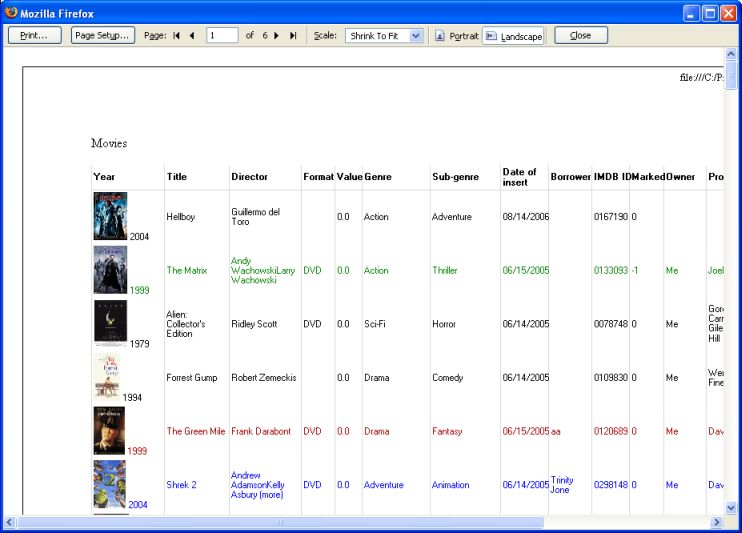Click the year '1979' text
This screenshot has height=533, width=742.
tap(140, 344)
